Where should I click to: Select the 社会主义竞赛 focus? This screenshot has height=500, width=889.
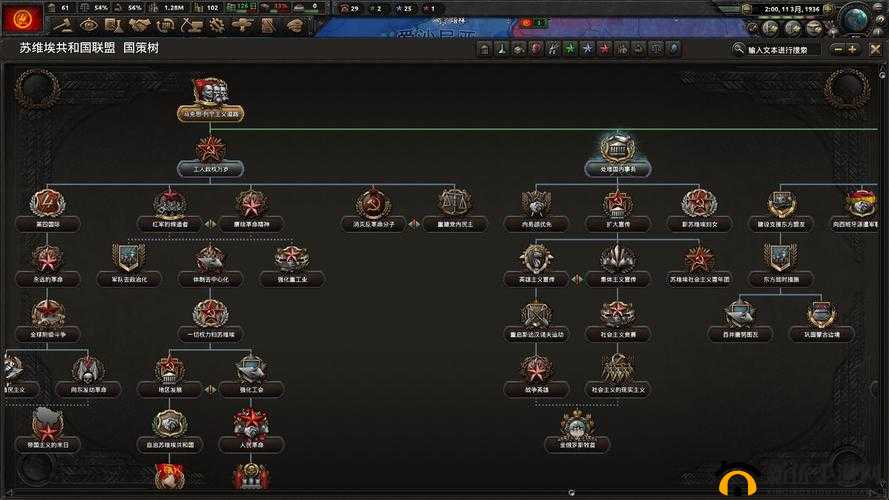617,320
